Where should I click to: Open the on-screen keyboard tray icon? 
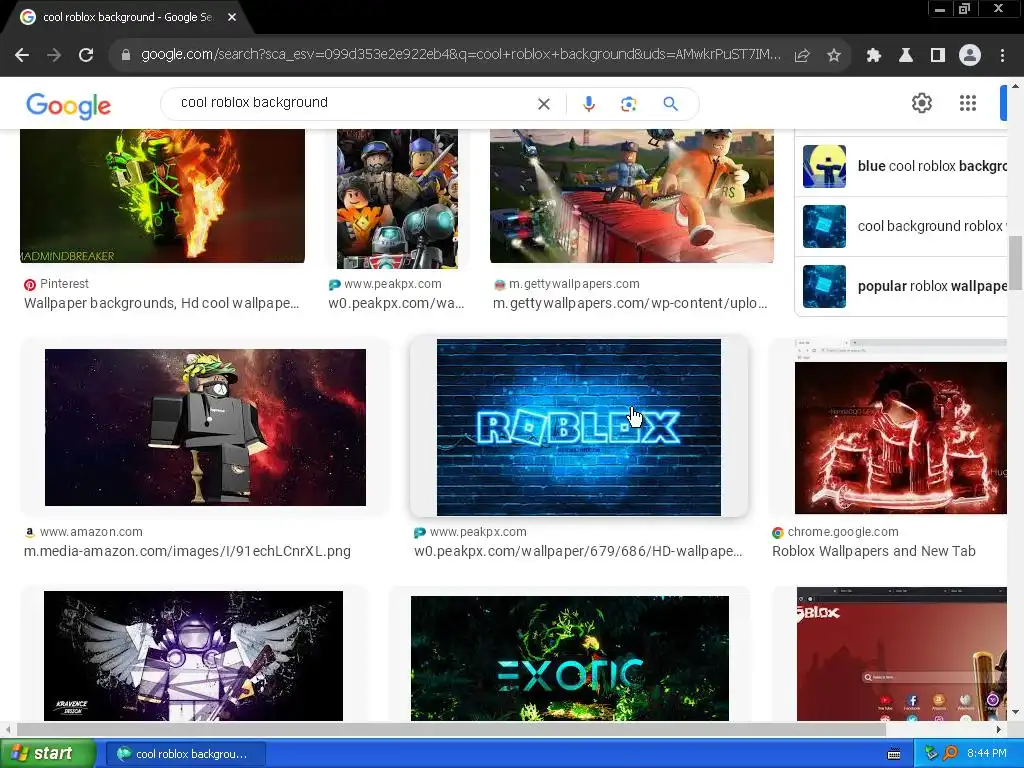894,754
